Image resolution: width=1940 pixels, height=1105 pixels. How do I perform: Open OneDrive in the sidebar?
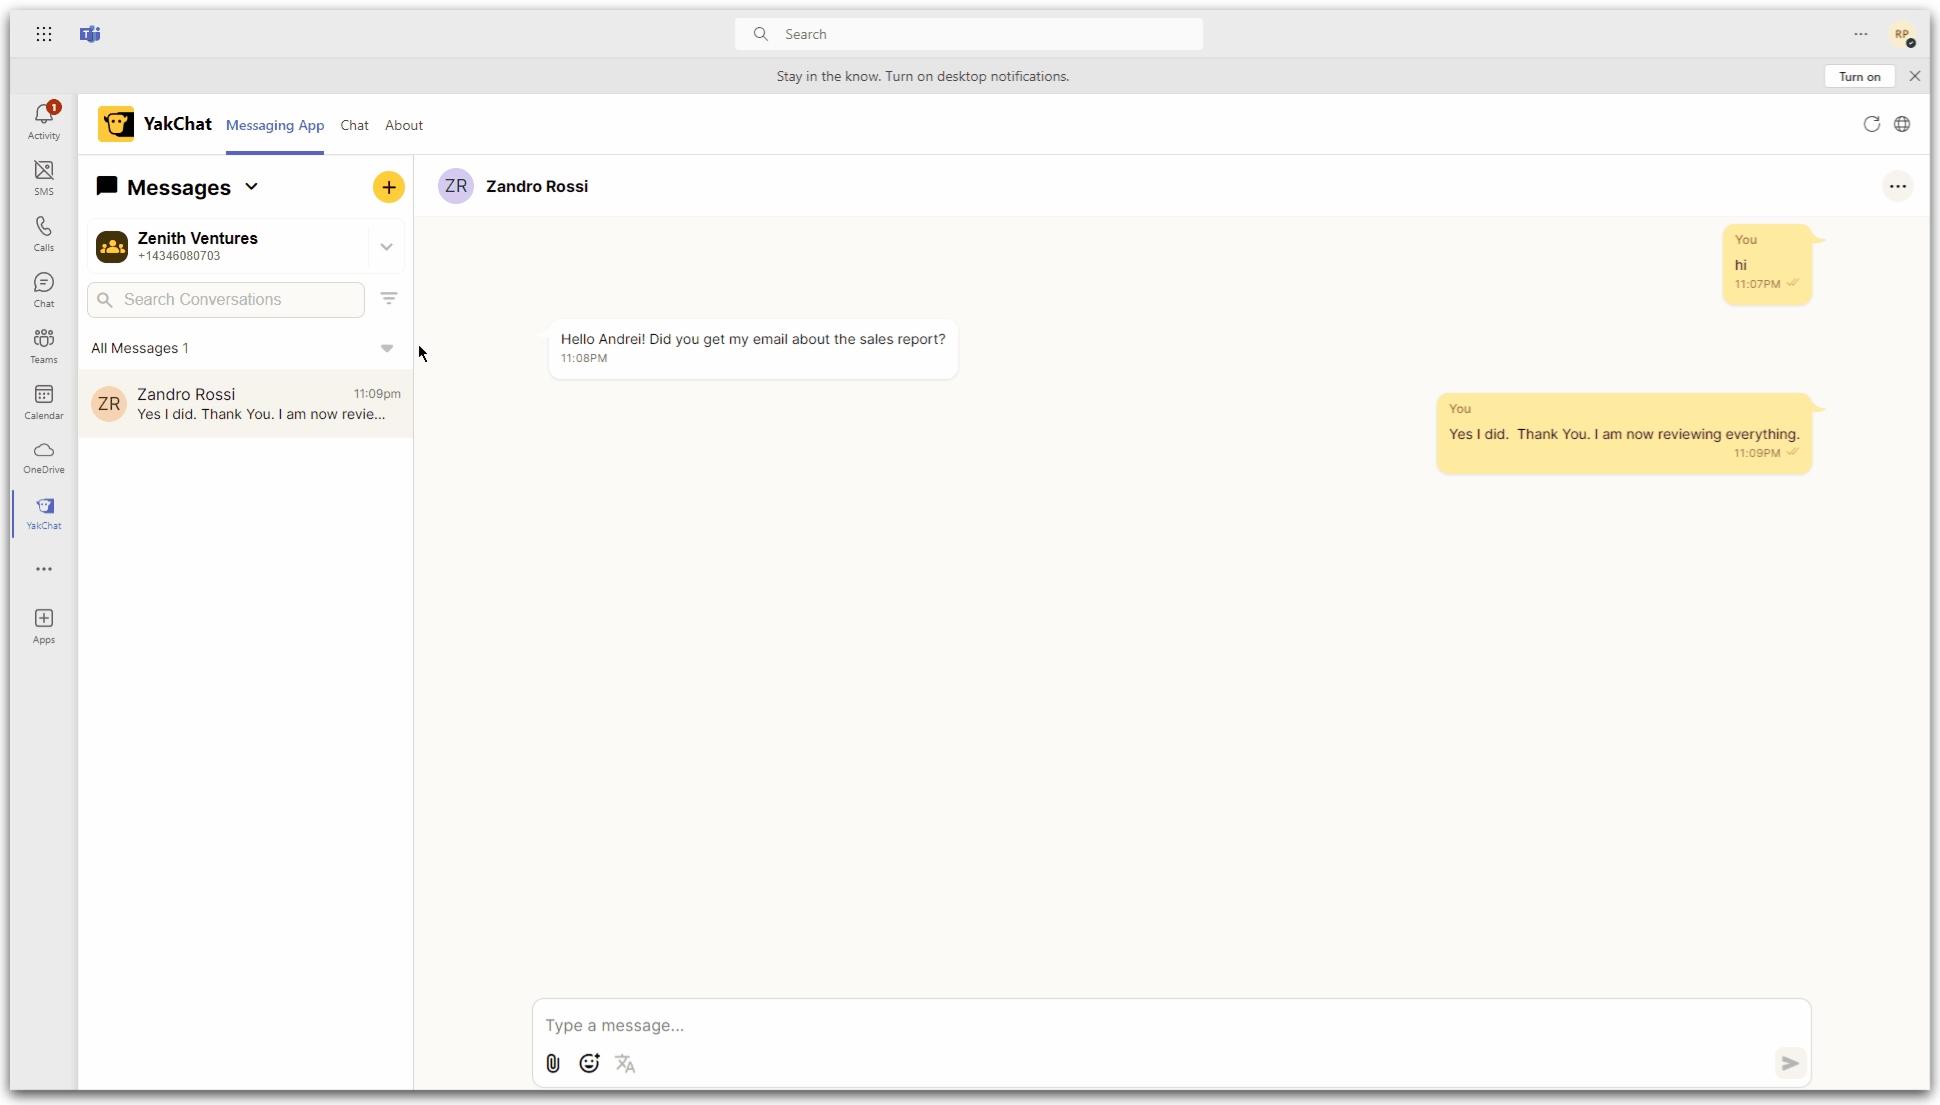point(44,457)
